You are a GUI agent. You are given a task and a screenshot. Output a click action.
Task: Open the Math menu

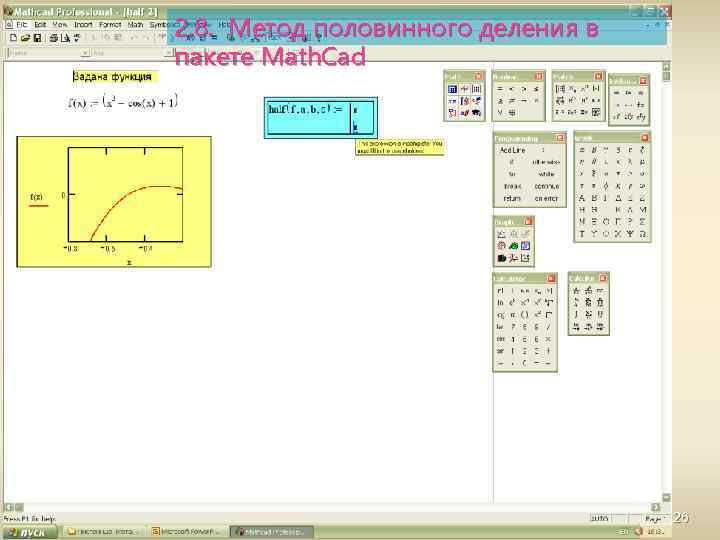tap(135, 24)
